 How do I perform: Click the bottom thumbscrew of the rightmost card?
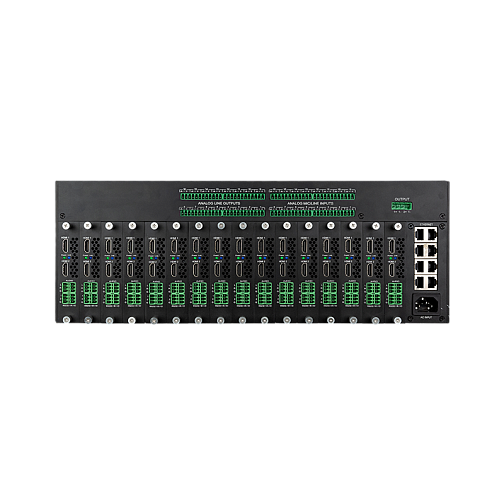(x=397, y=320)
